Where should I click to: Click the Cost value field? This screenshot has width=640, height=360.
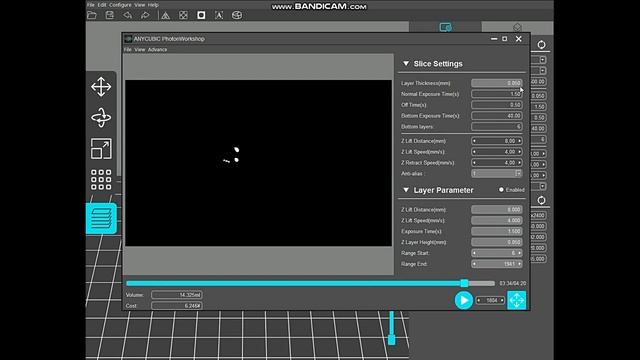coord(177,306)
